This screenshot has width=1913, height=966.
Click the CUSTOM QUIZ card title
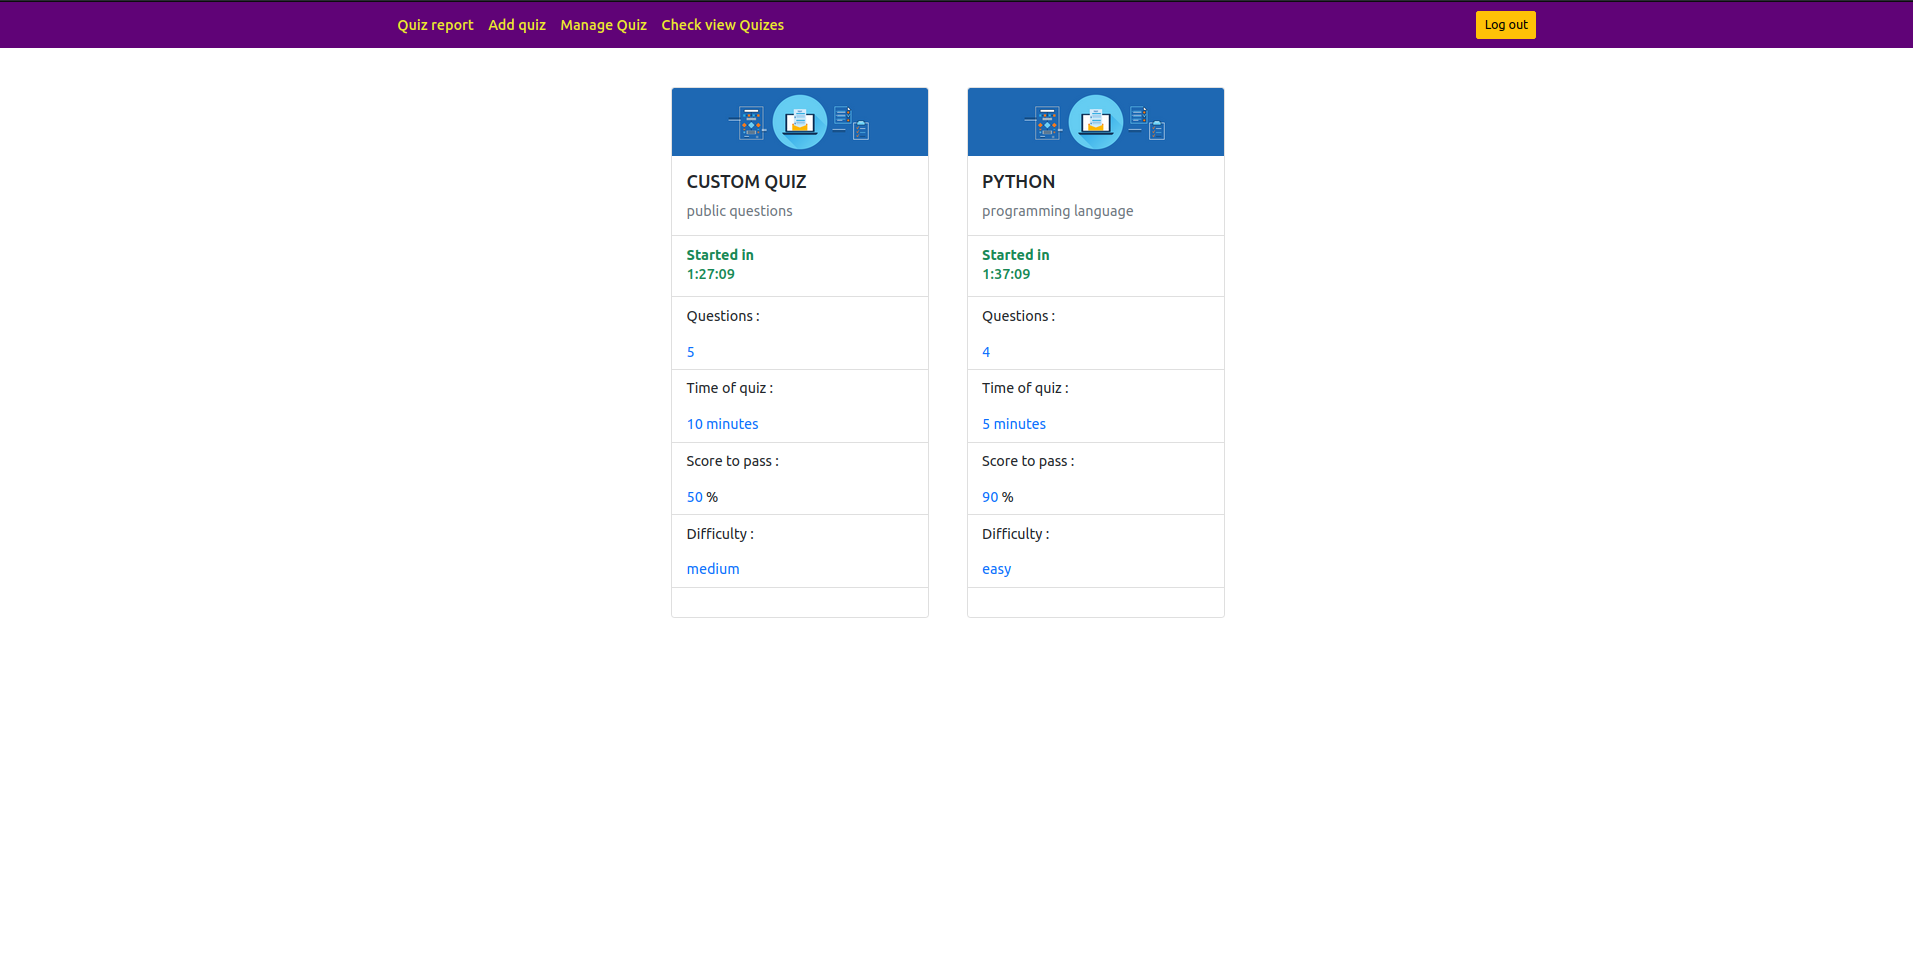click(746, 181)
